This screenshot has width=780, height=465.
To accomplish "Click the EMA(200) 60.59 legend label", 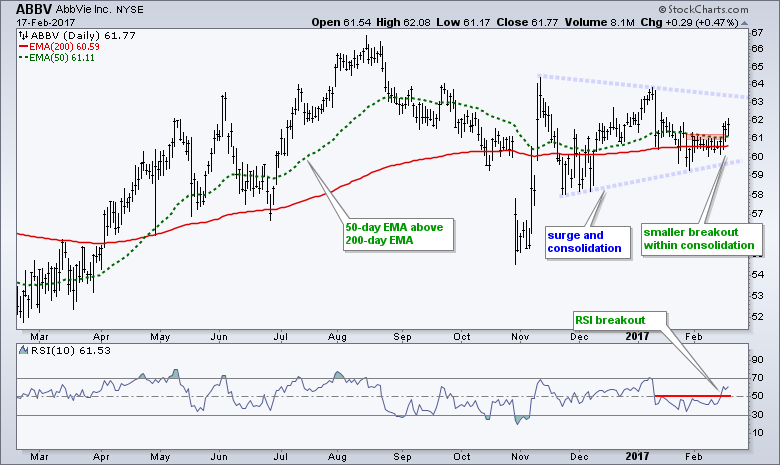I will coord(64,47).
